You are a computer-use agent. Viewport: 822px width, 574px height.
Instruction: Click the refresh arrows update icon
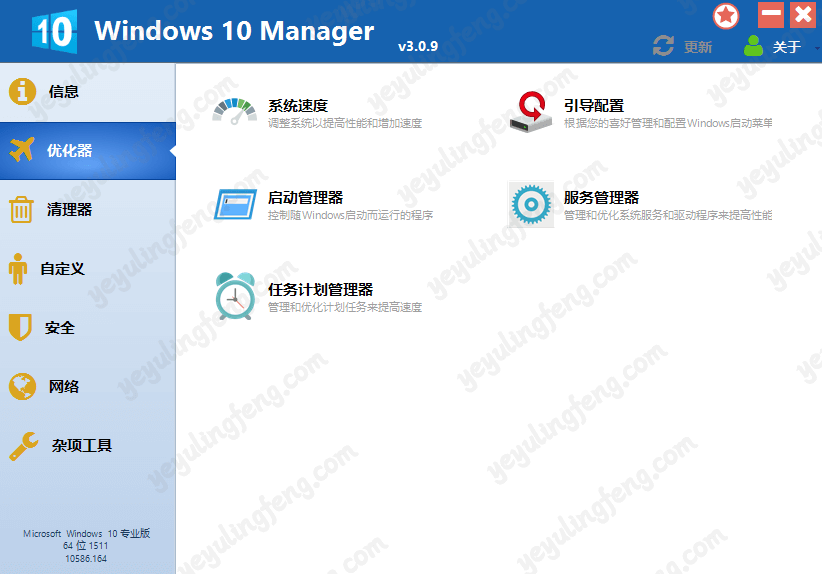663,46
